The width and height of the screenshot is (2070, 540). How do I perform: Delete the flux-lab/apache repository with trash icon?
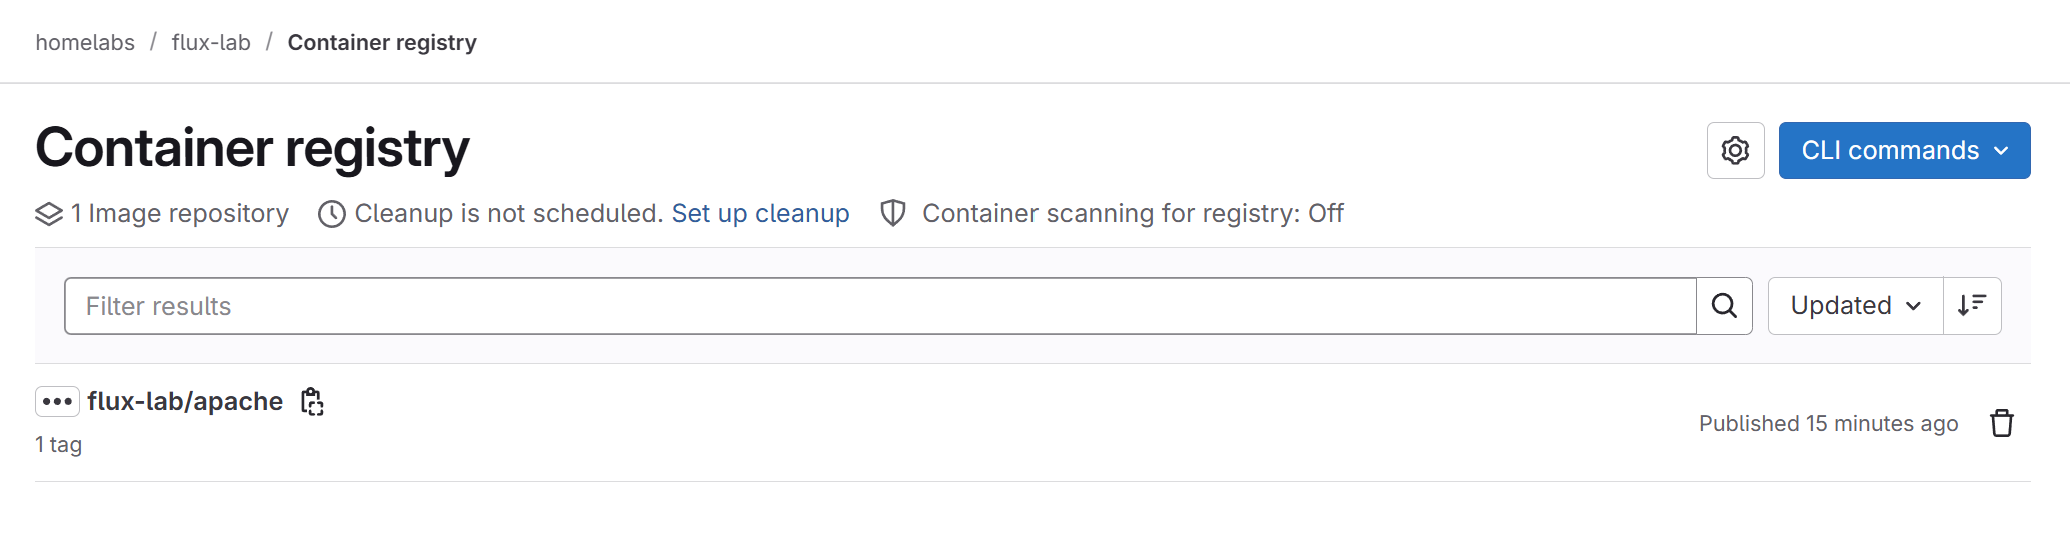(2001, 424)
